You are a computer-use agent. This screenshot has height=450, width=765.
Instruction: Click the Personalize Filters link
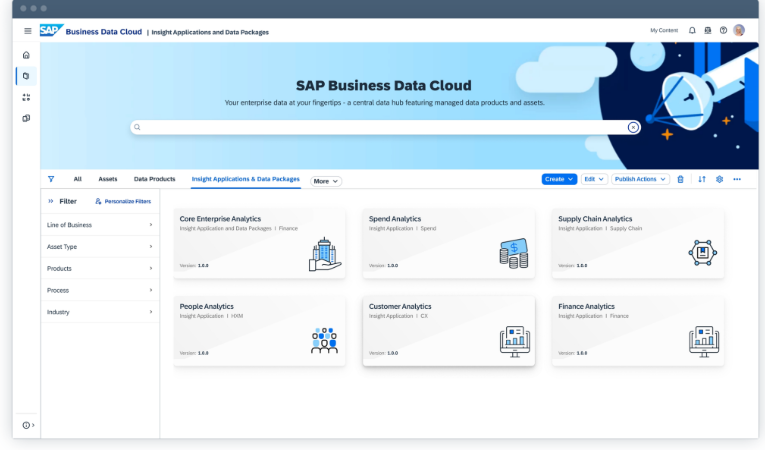pos(123,201)
